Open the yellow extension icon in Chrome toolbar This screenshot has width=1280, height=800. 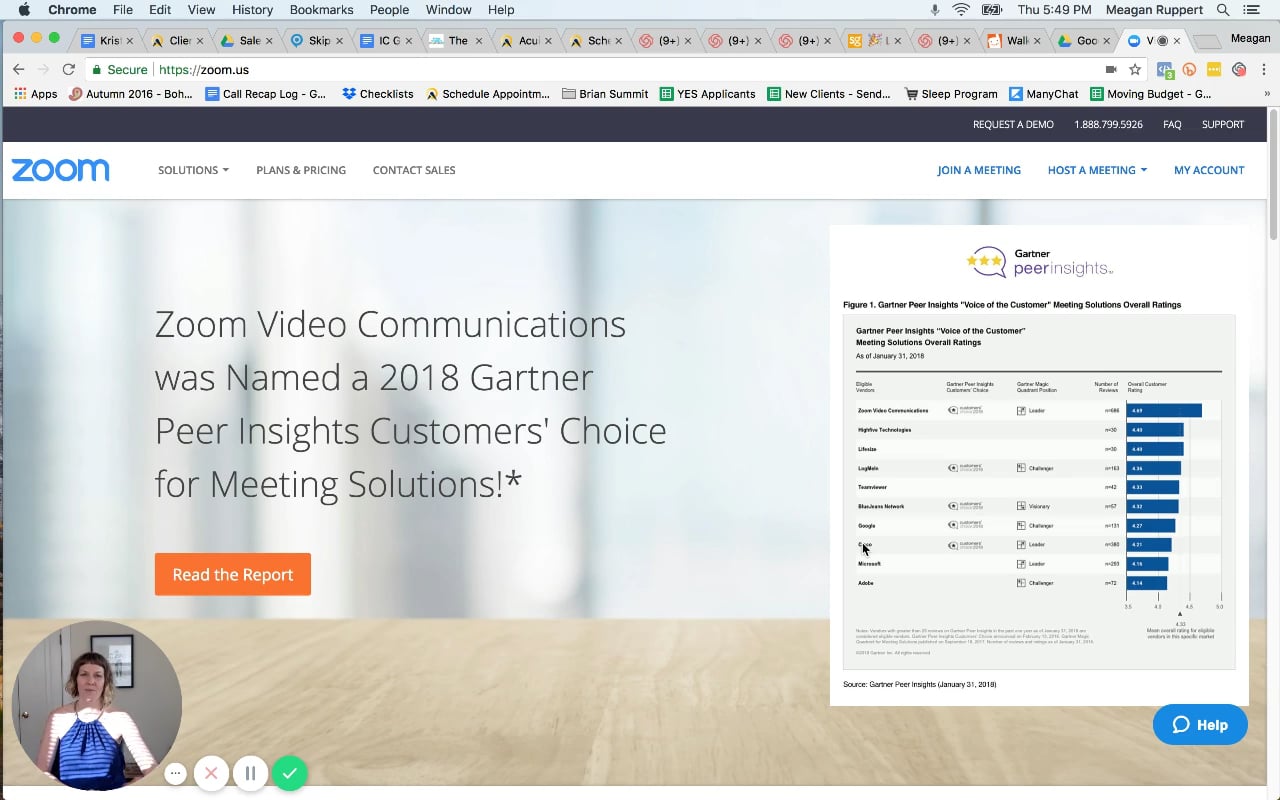[1214, 70]
